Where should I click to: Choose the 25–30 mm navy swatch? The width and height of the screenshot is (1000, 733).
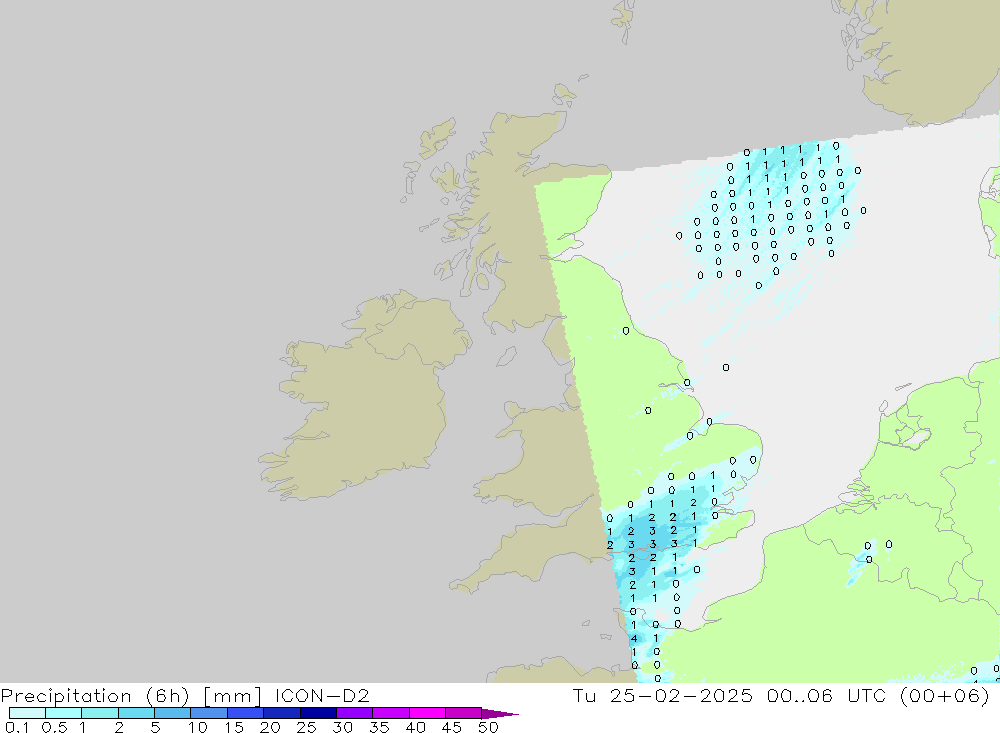click(x=318, y=713)
